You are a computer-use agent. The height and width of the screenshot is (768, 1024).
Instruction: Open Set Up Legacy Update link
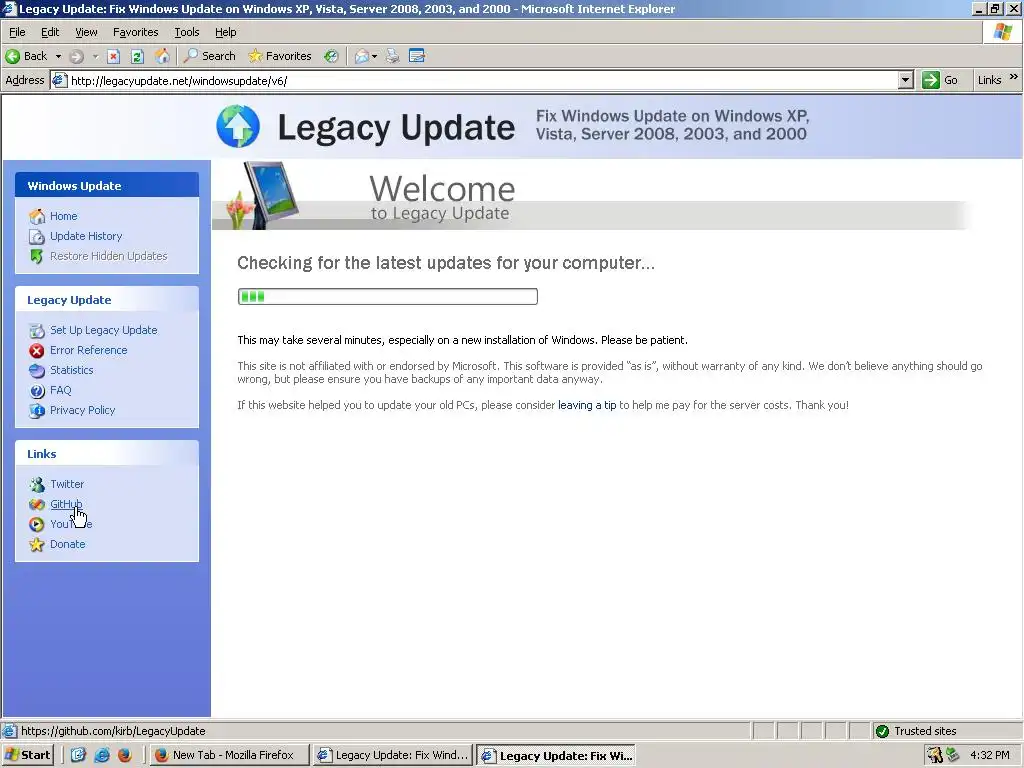(104, 330)
